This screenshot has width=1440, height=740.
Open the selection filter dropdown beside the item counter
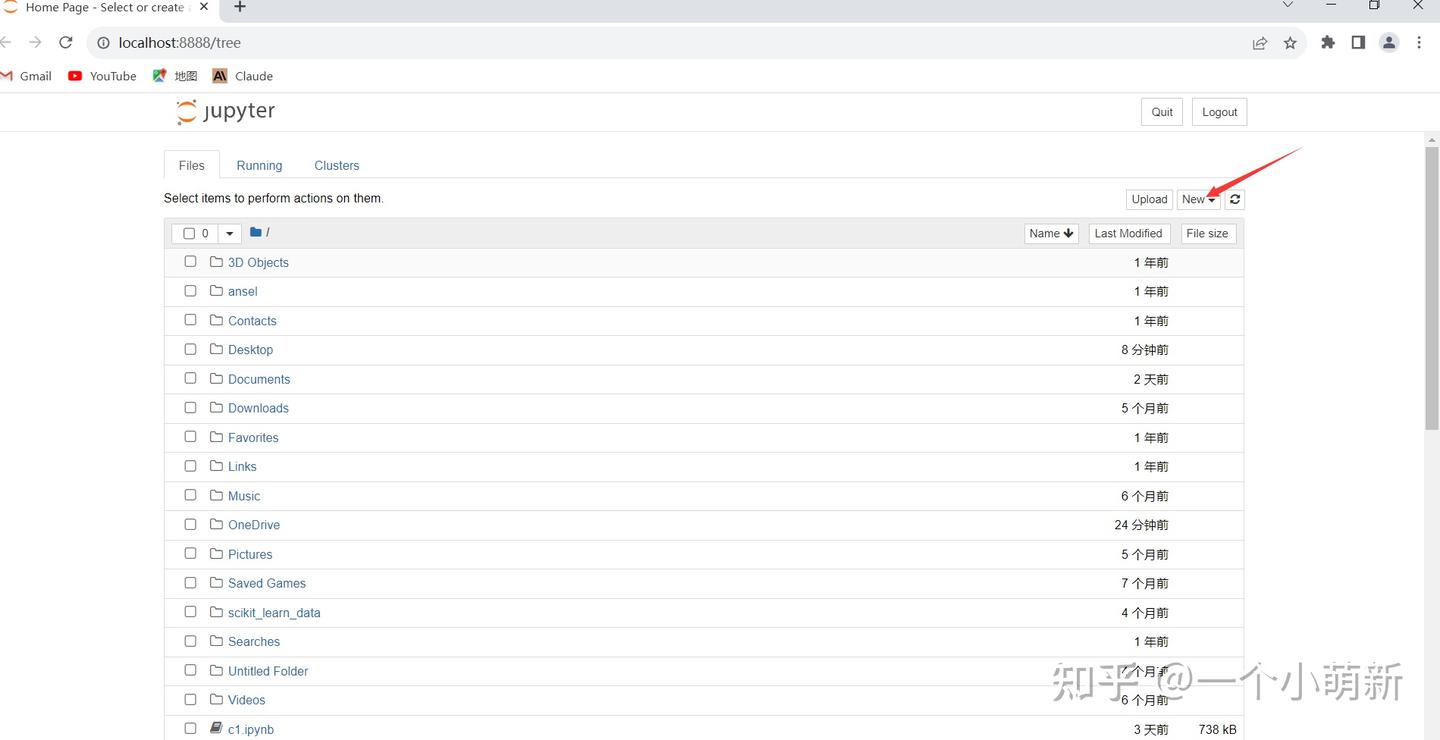point(228,233)
